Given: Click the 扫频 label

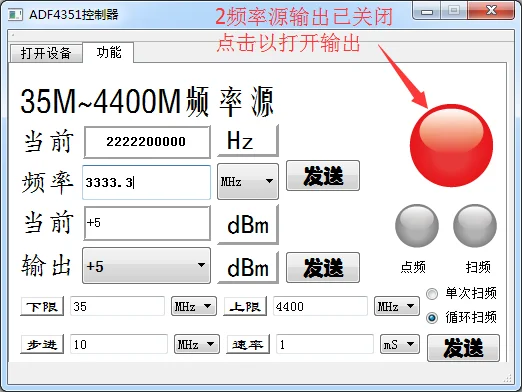Looking at the screenshot, I should click(478, 267).
